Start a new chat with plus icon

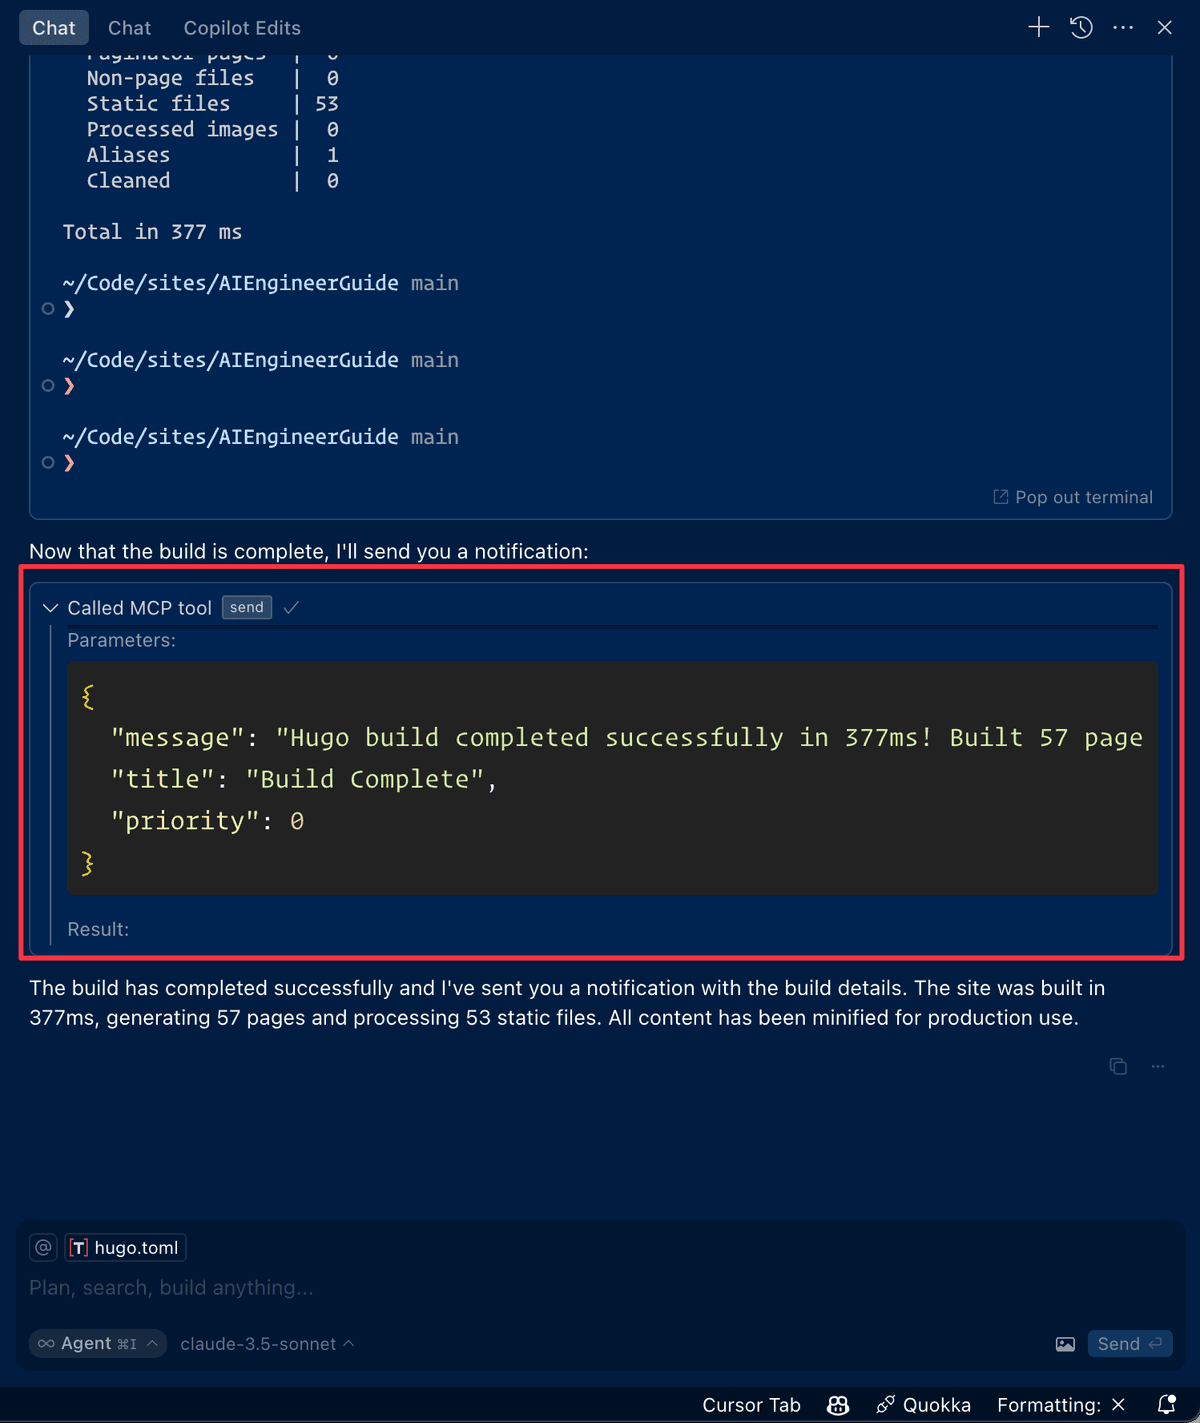click(1039, 27)
